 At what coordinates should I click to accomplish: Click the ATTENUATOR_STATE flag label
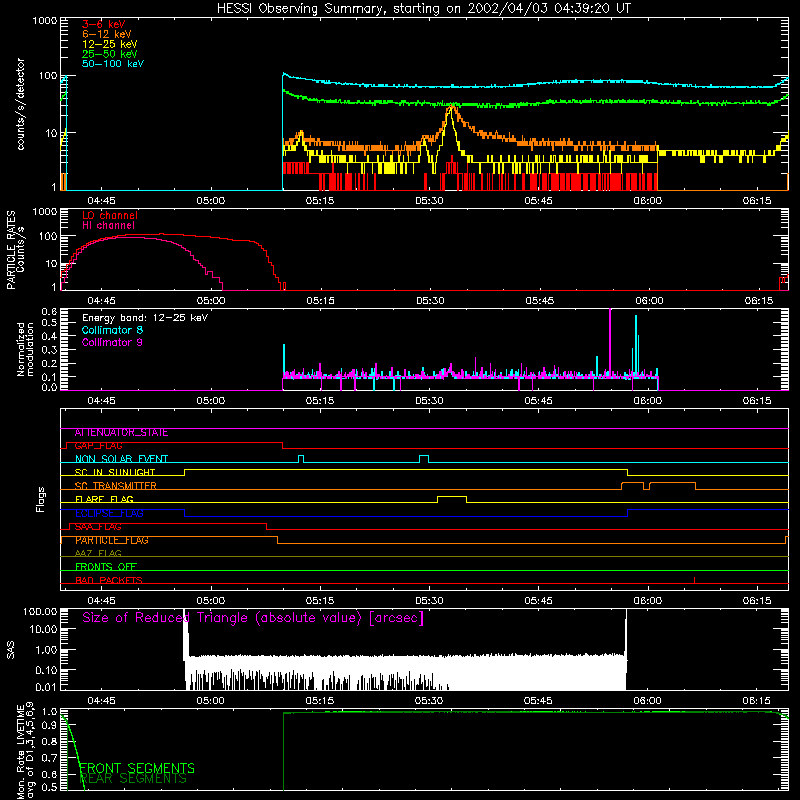pos(121,433)
